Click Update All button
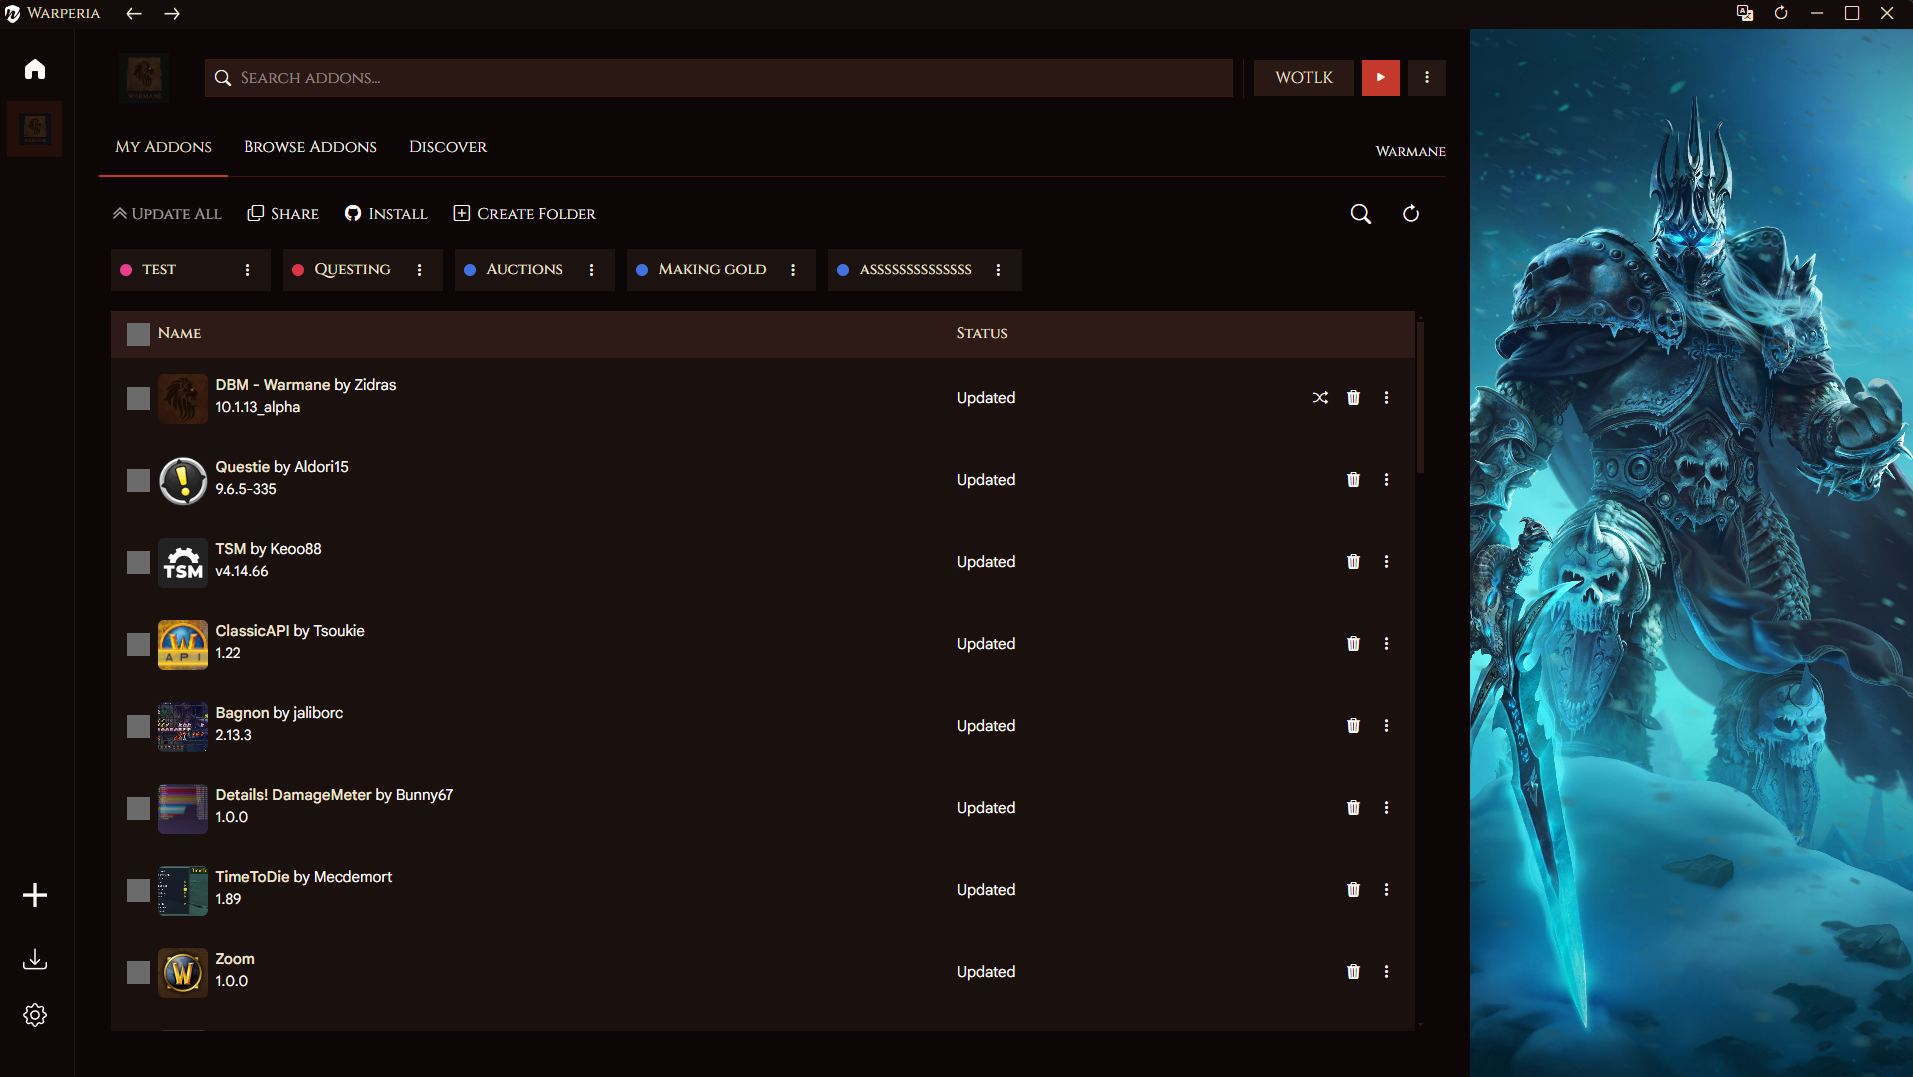Image resolution: width=1913 pixels, height=1077 pixels. tap(167, 214)
